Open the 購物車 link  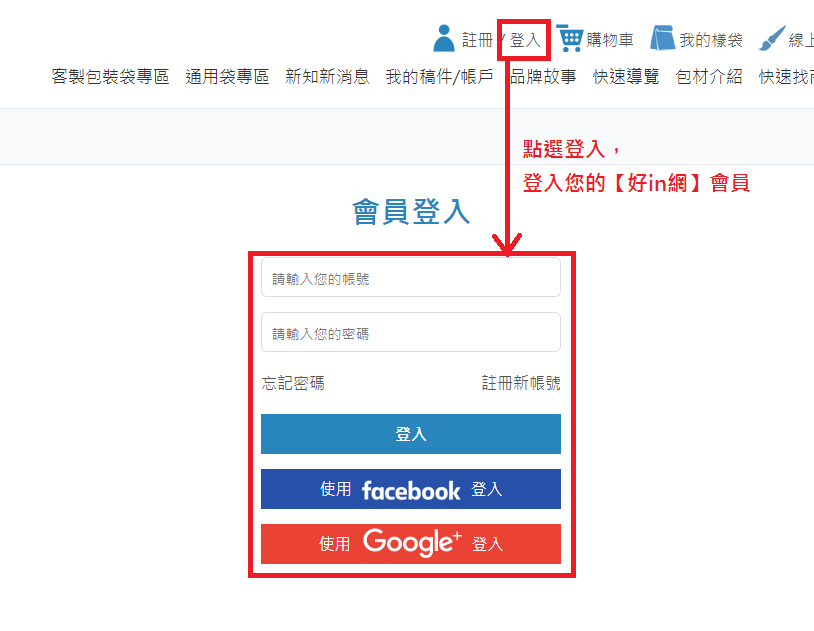point(610,40)
